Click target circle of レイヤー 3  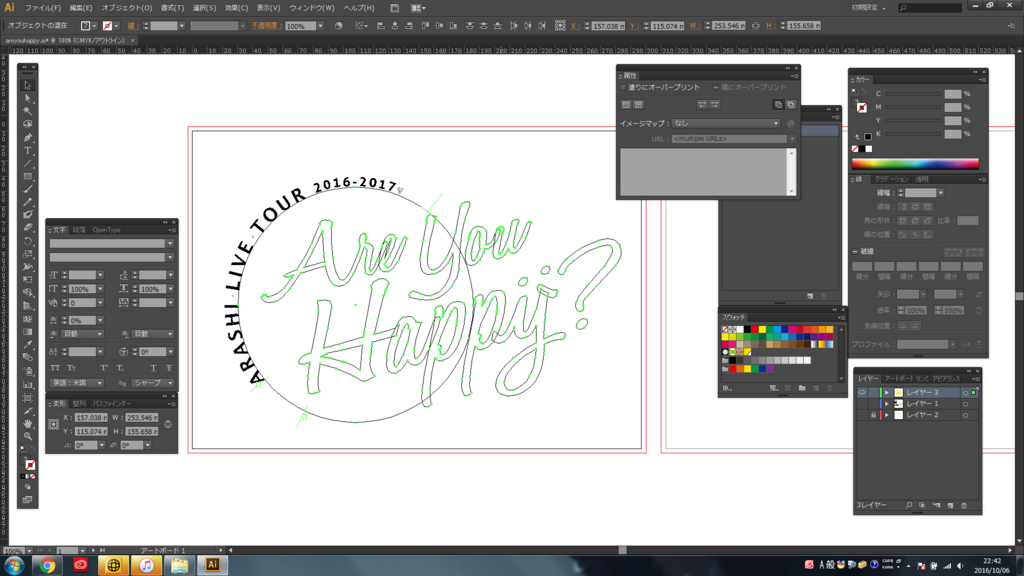pyautogui.click(x=965, y=392)
